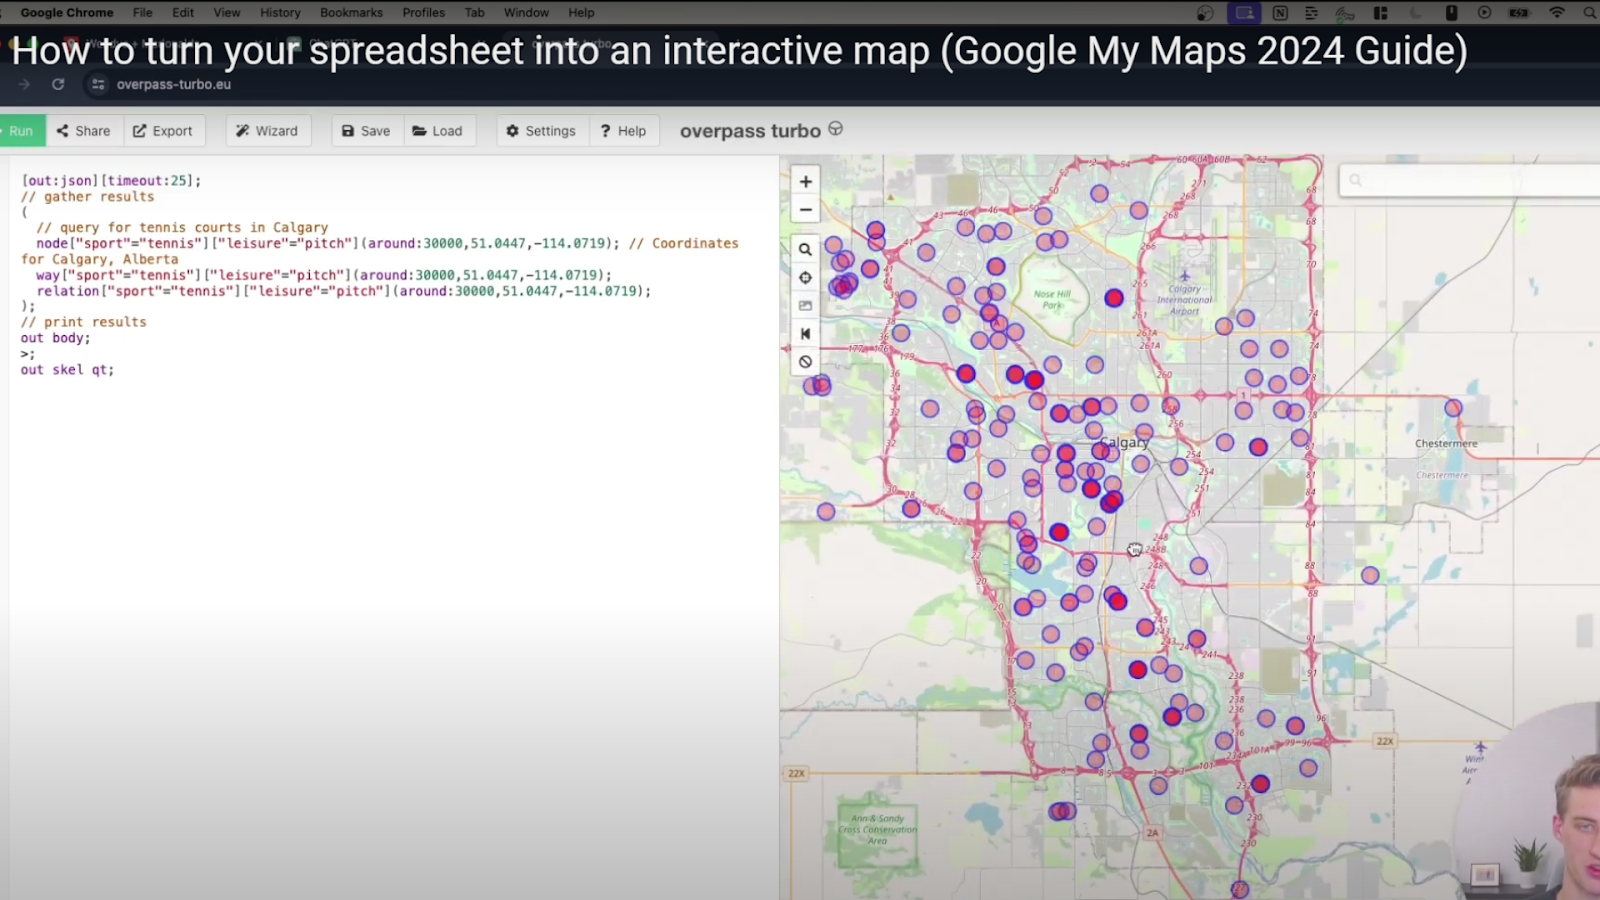The image size is (1600, 900).
Task: Click the '[out:json][timeout:25];' query line
Action: tap(111, 181)
